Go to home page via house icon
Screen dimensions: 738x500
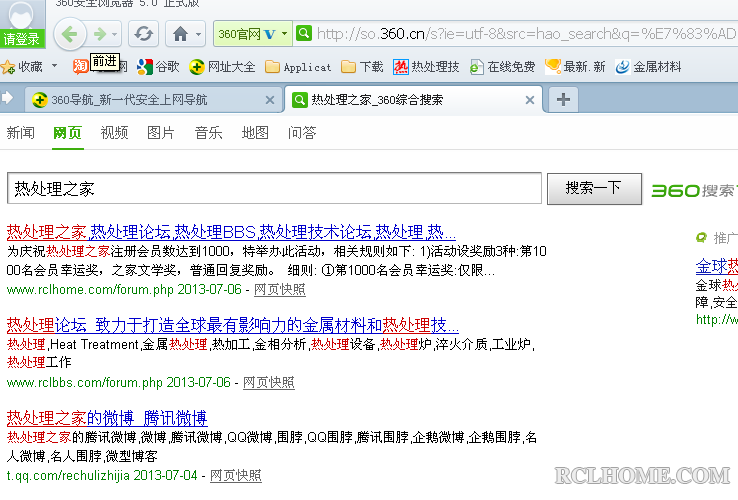tap(180, 34)
